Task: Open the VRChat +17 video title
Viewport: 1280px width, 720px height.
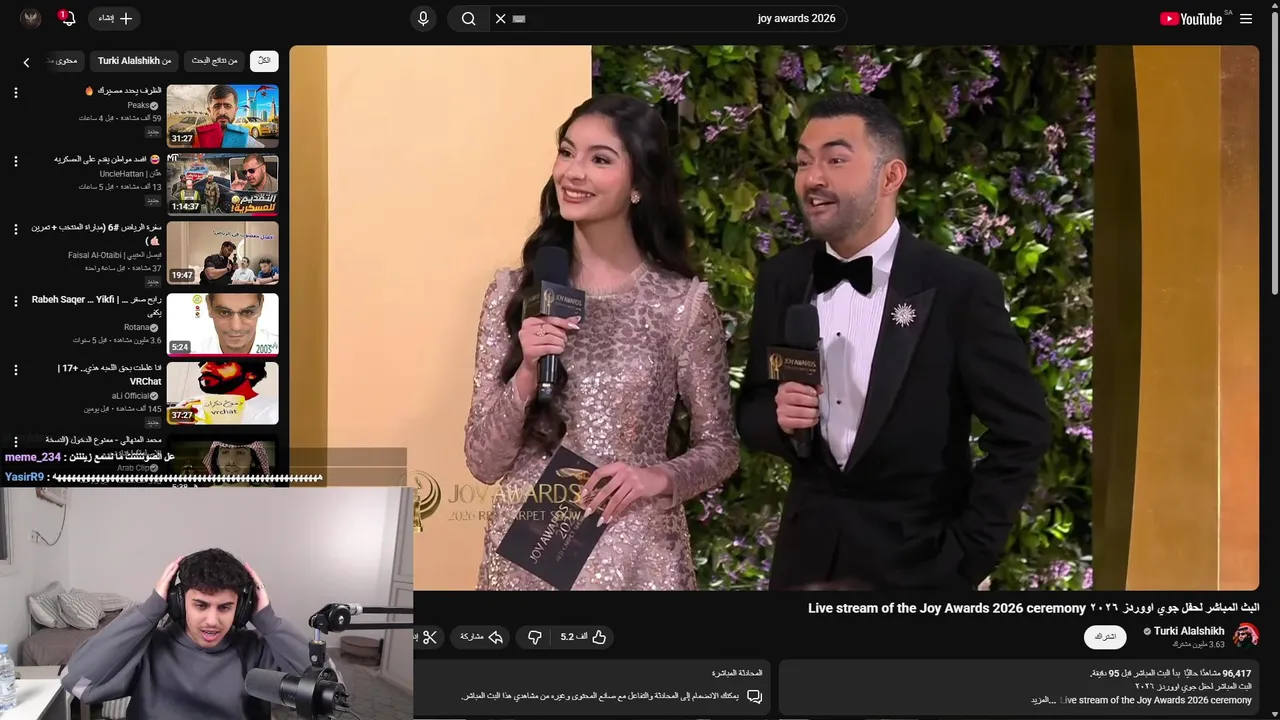Action: coord(109,375)
